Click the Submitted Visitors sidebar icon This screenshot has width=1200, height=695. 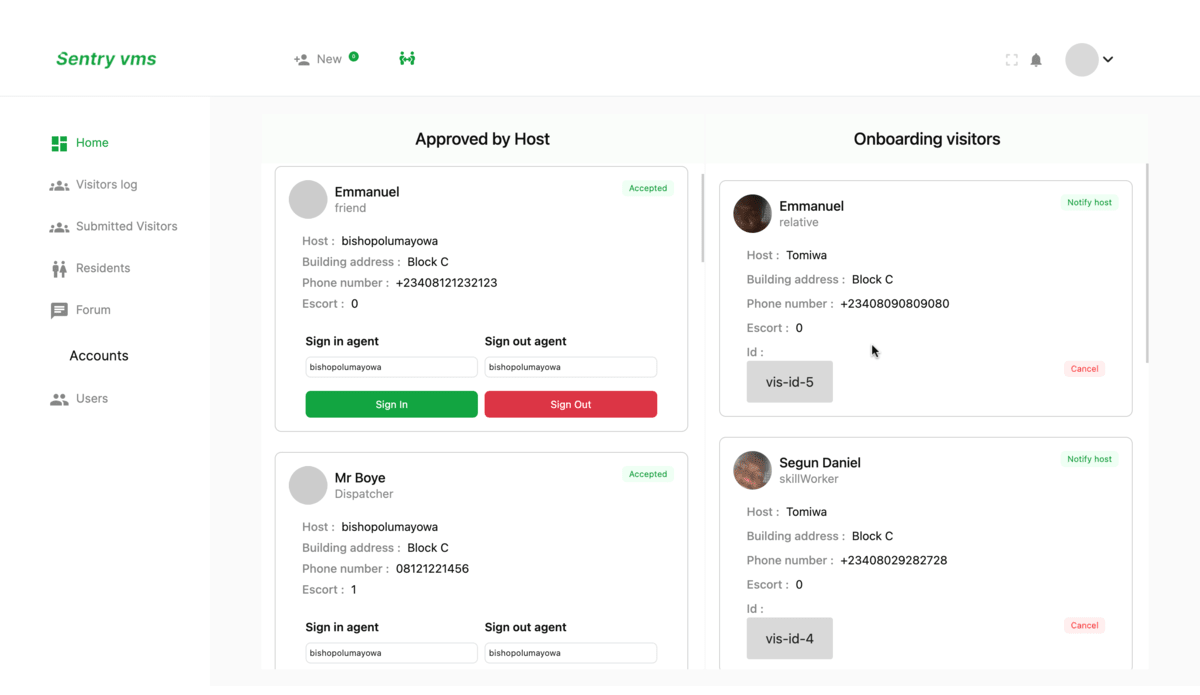pyautogui.click(x=59, y=227)
